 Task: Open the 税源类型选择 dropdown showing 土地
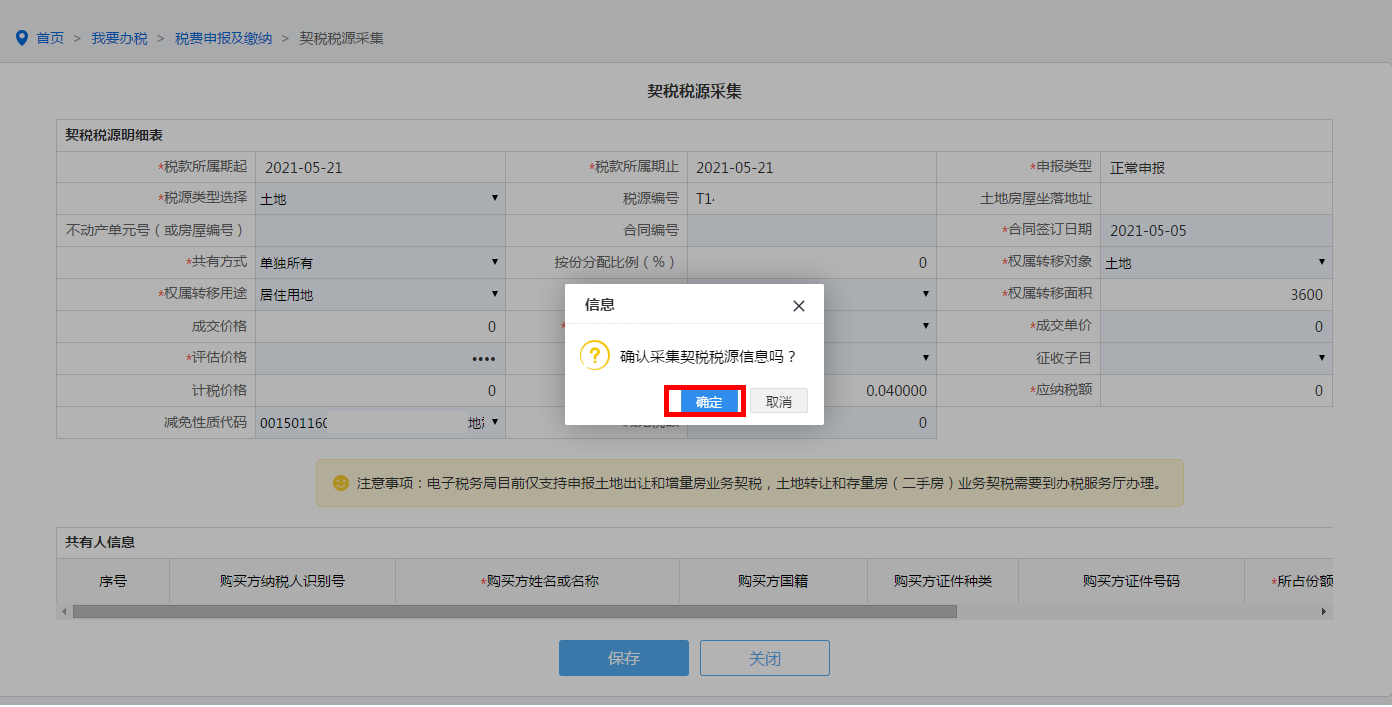click(380, 199)
